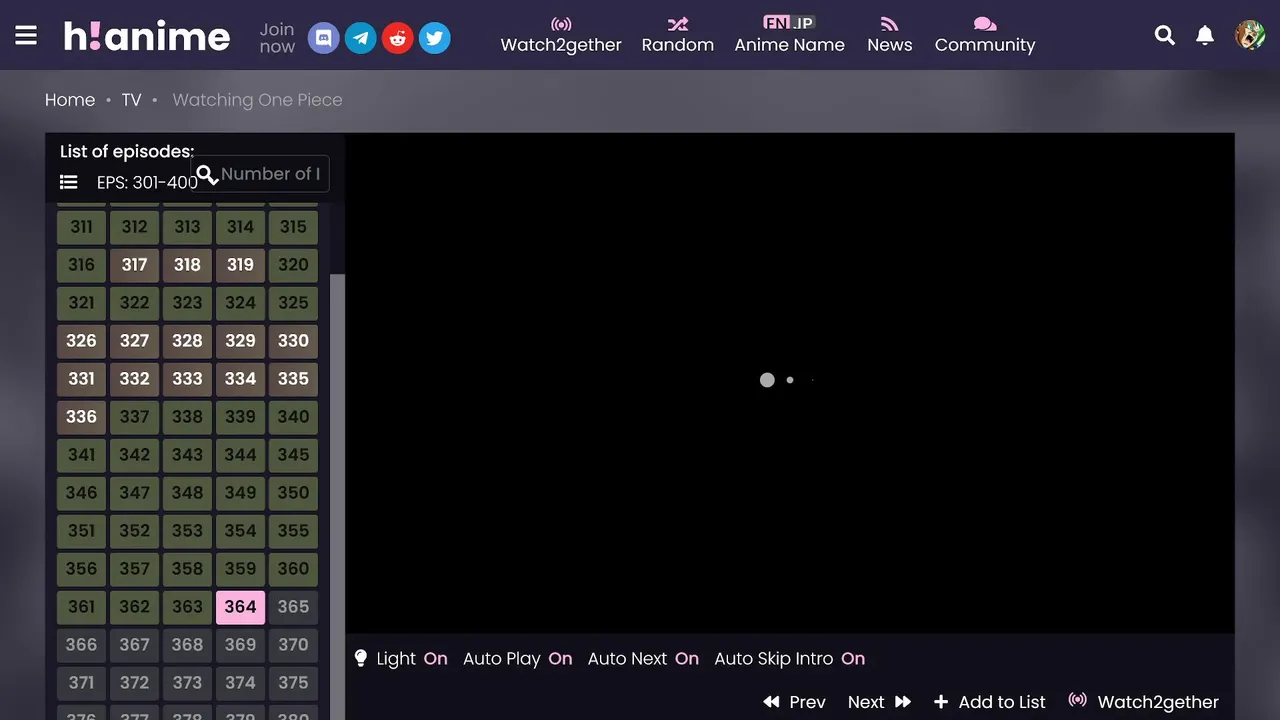
Task: Start Watch2gether below the player
Action: [1144, 702]
